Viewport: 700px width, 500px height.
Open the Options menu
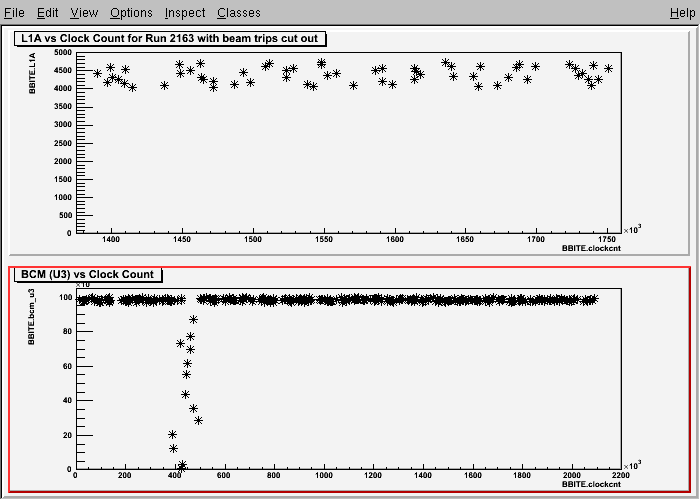131,13
